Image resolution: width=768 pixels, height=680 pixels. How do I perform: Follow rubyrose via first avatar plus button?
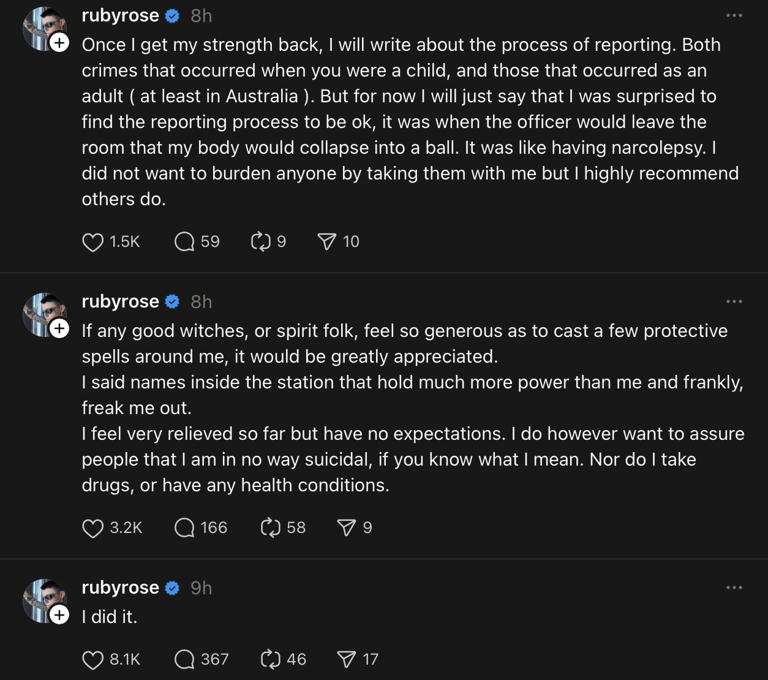pos(59,43)
